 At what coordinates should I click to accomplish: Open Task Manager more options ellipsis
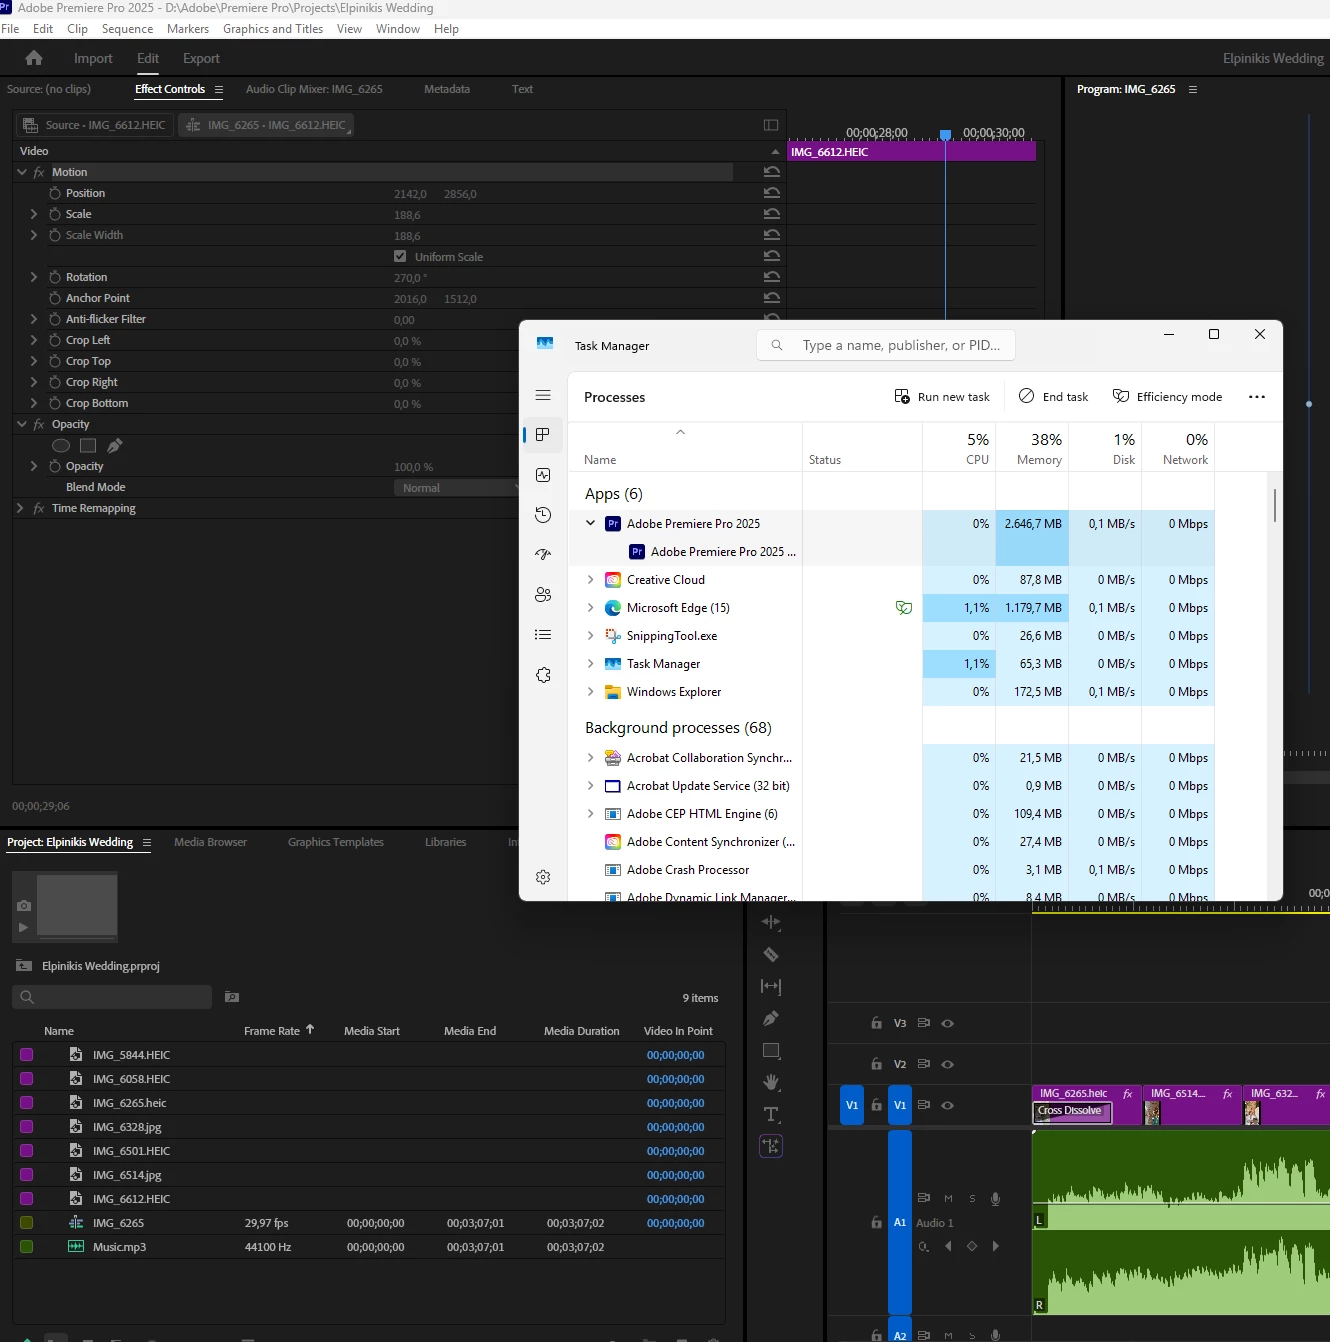coord(1257,397)
